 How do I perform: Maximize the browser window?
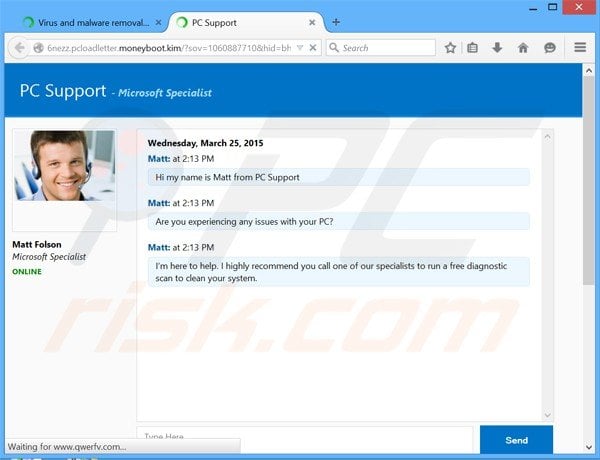coord(553,7)
